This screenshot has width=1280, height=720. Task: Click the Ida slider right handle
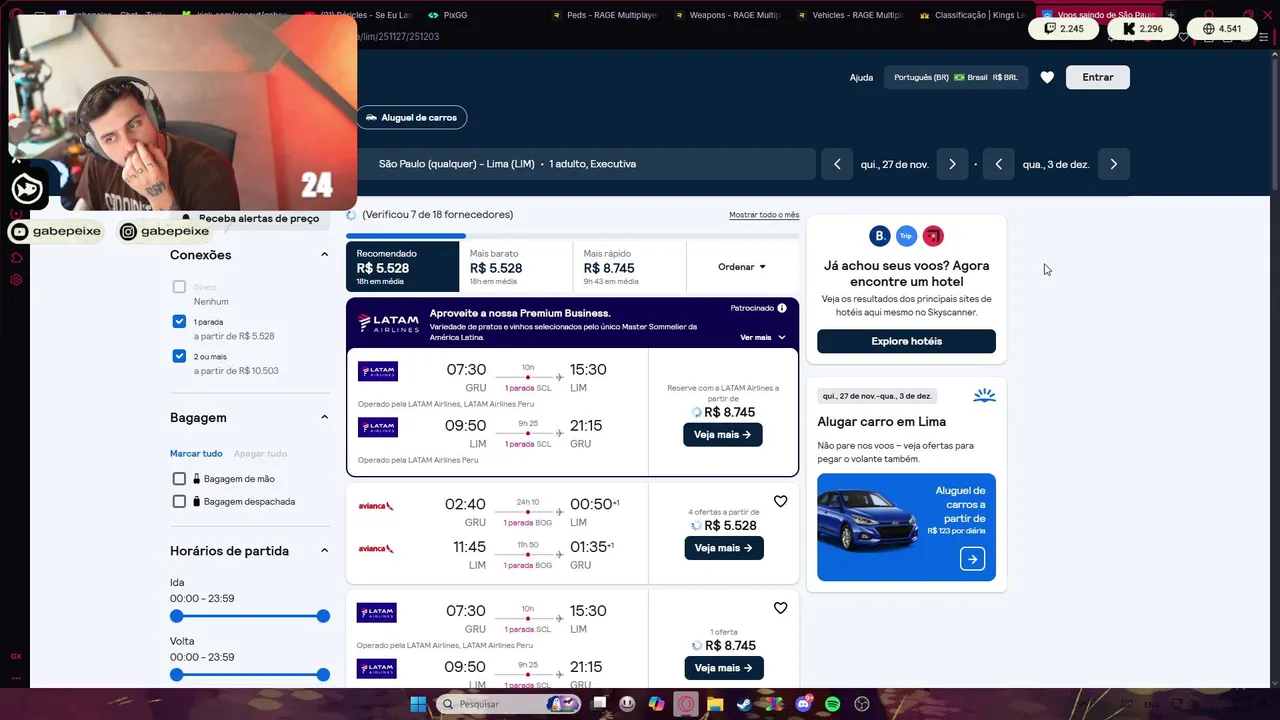point(323,616)
